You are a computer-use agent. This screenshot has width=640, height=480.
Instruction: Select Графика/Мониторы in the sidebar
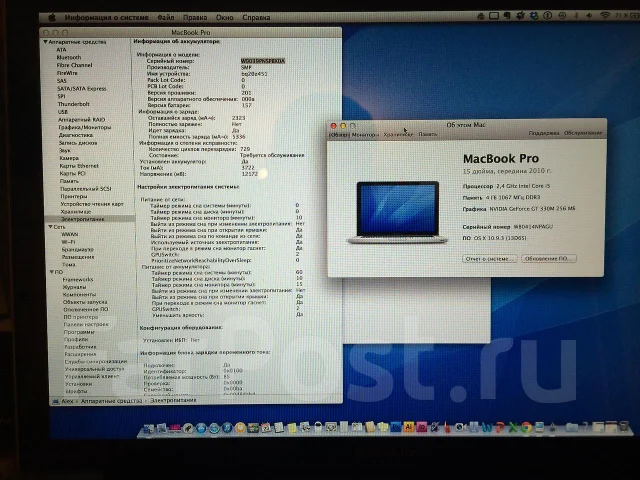(84, 127)
